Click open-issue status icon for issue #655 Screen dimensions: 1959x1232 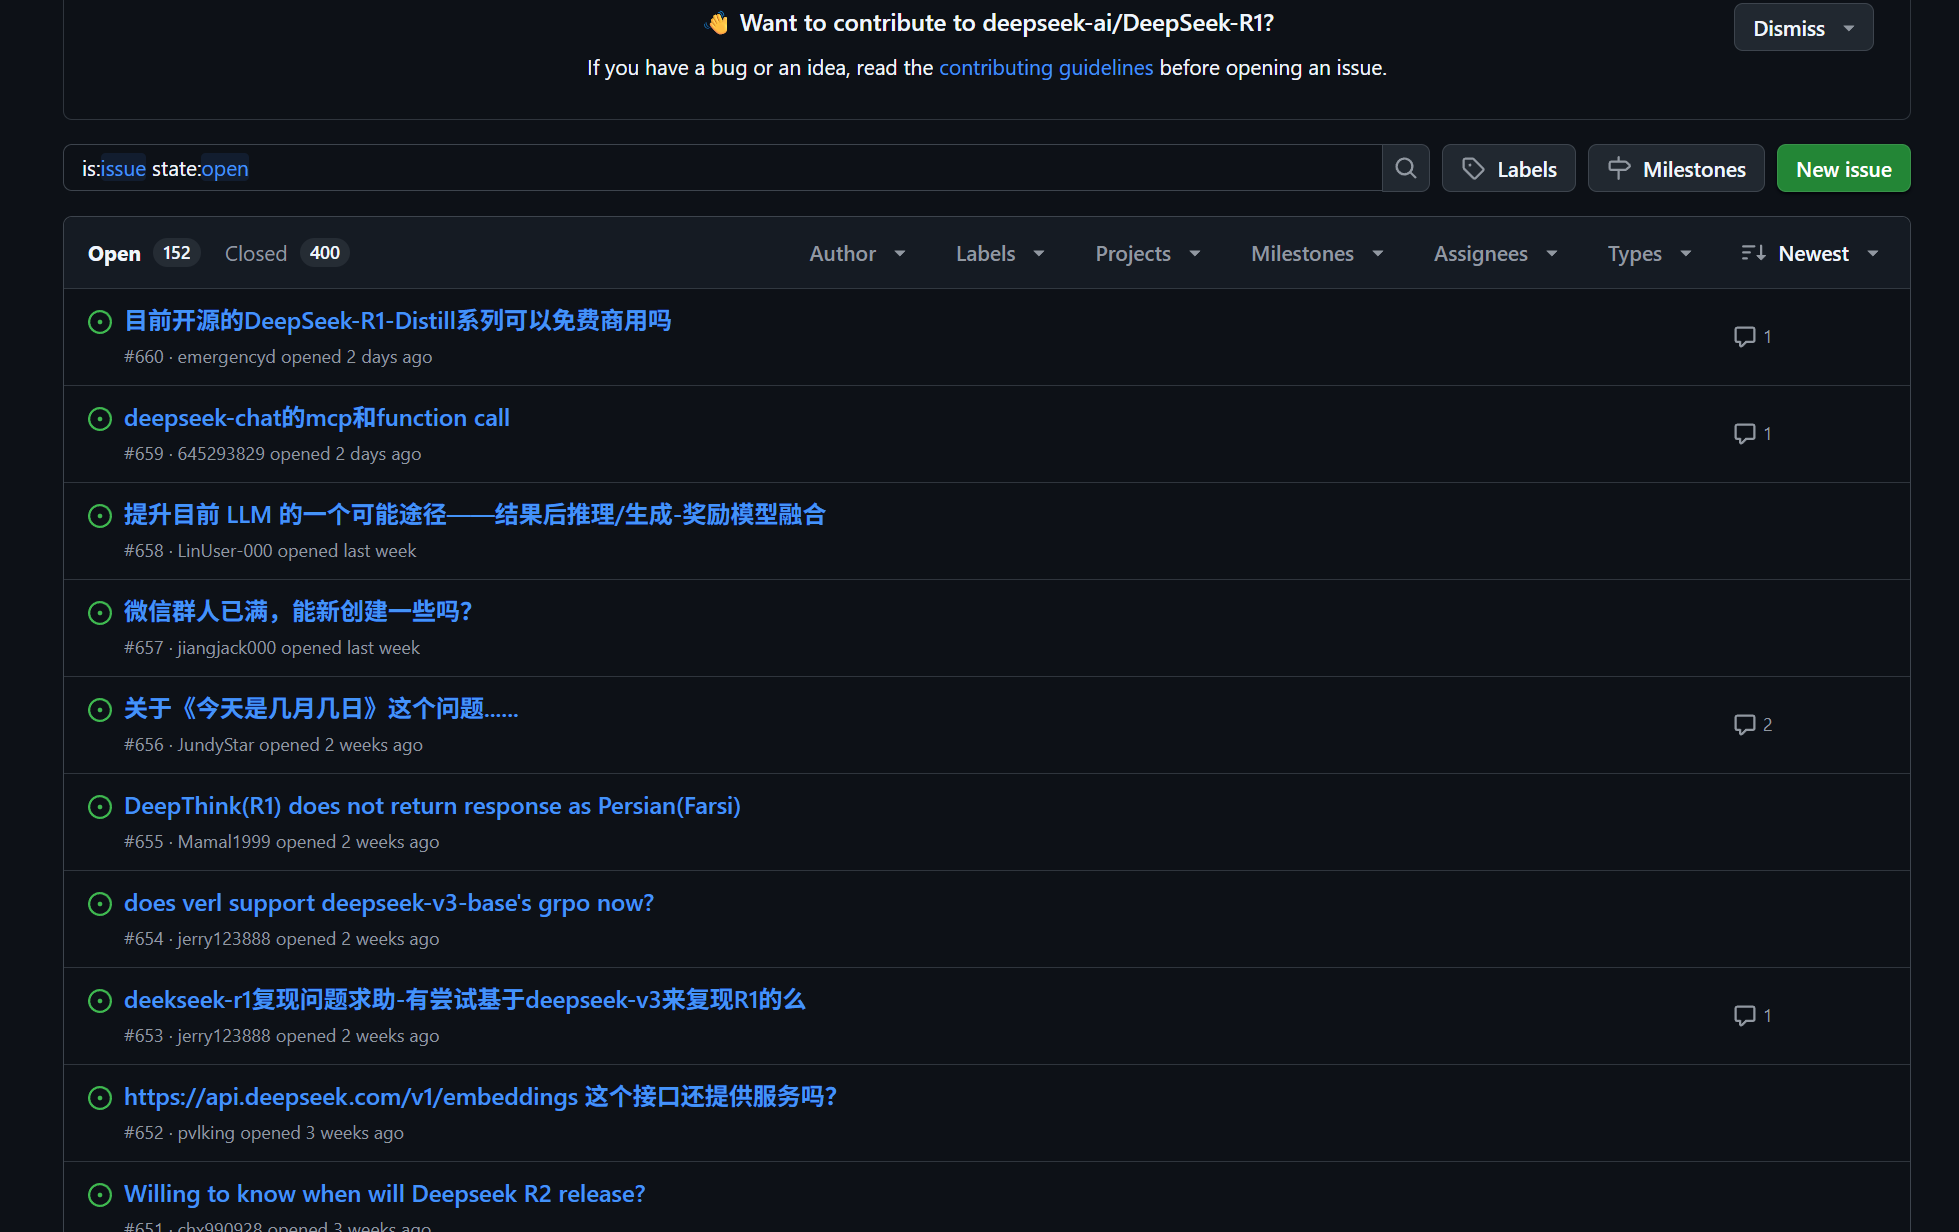click(100, 807)
